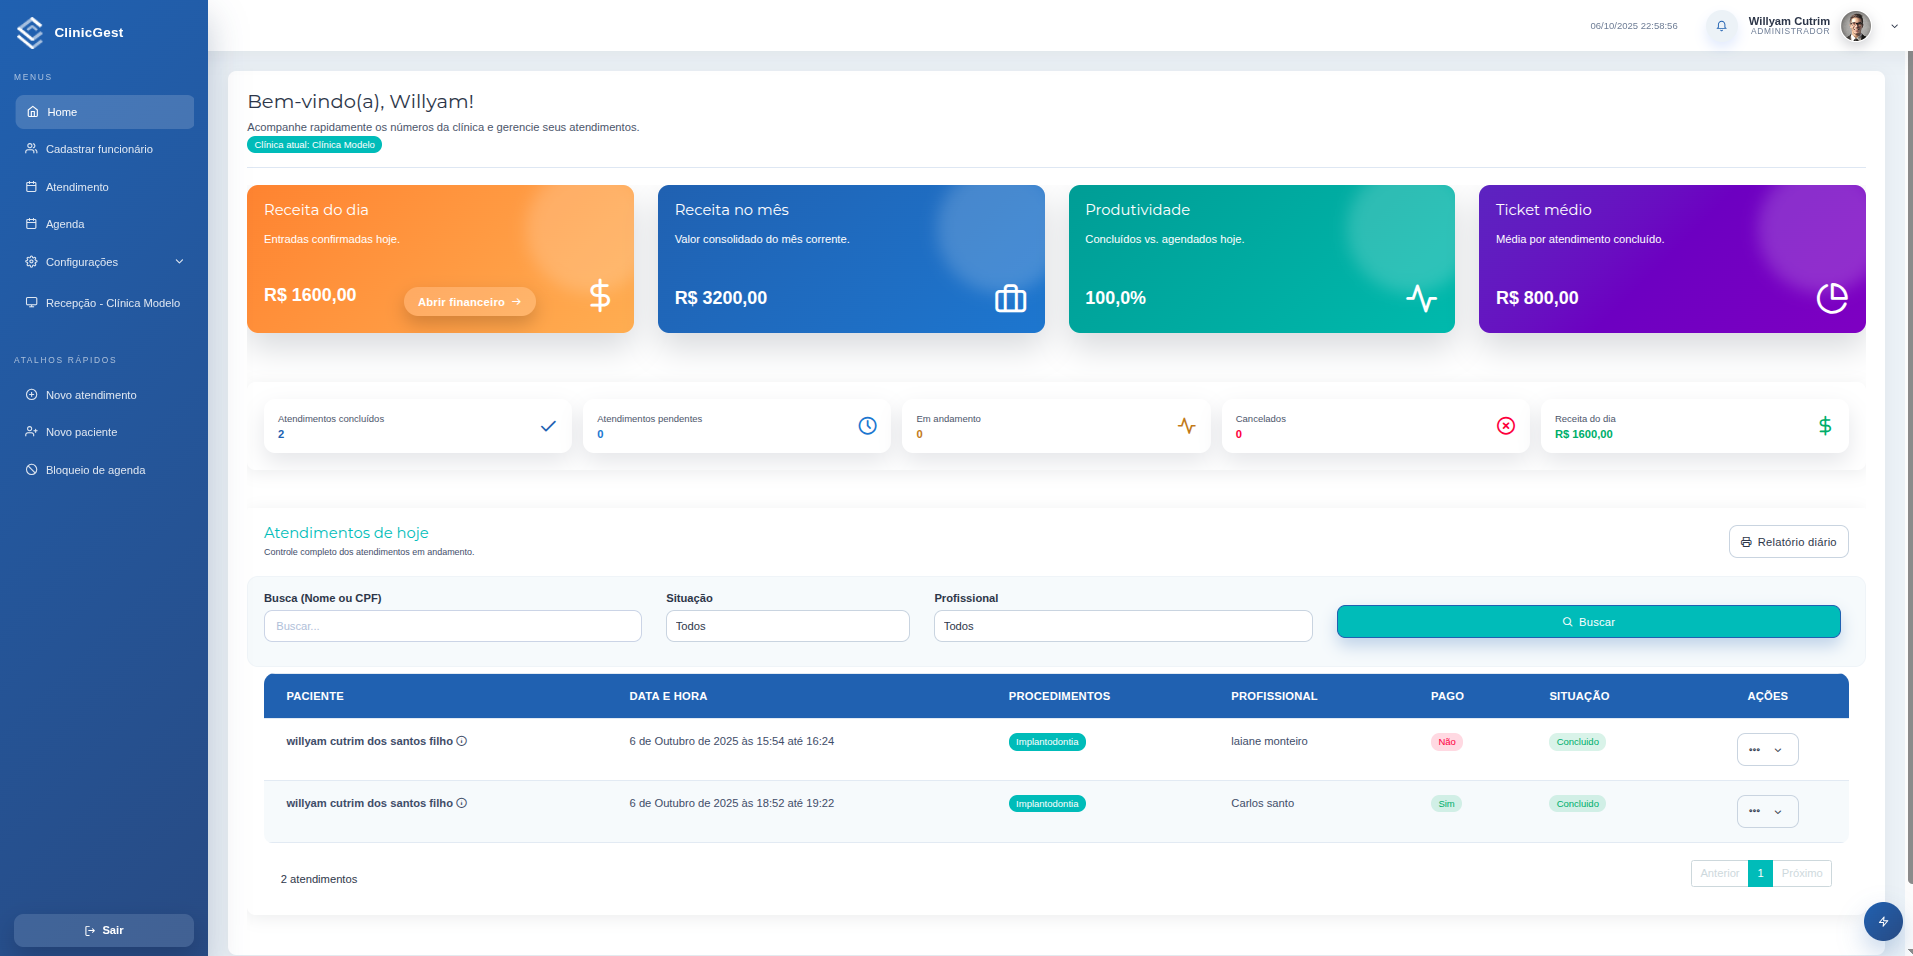Open actions dropdown for the 15:54 appointment
This screenshot has height=956, width=1913.
tap(1767, 749)
